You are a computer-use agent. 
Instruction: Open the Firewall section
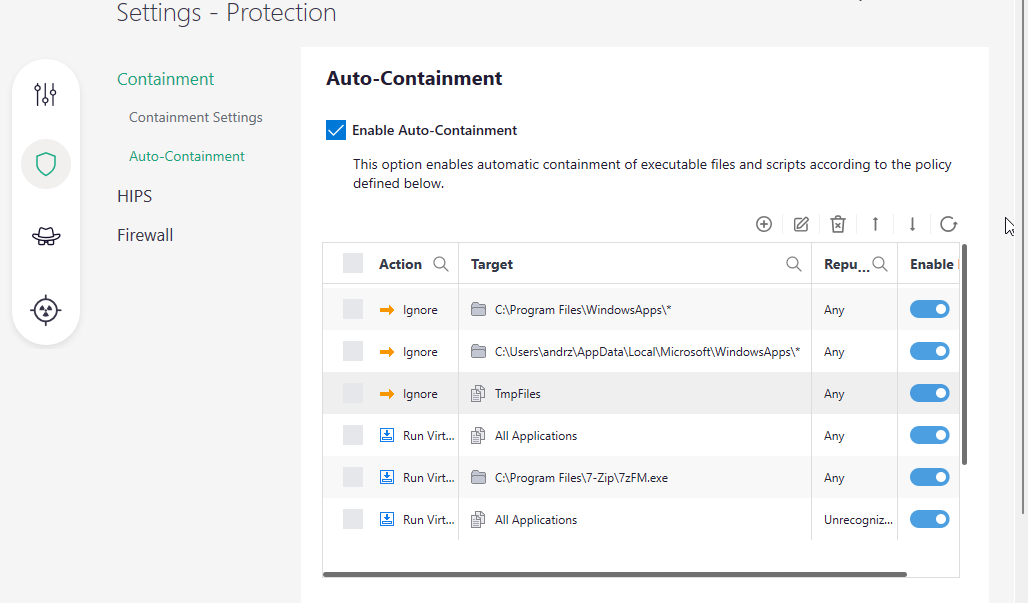[x=145, y=235]
